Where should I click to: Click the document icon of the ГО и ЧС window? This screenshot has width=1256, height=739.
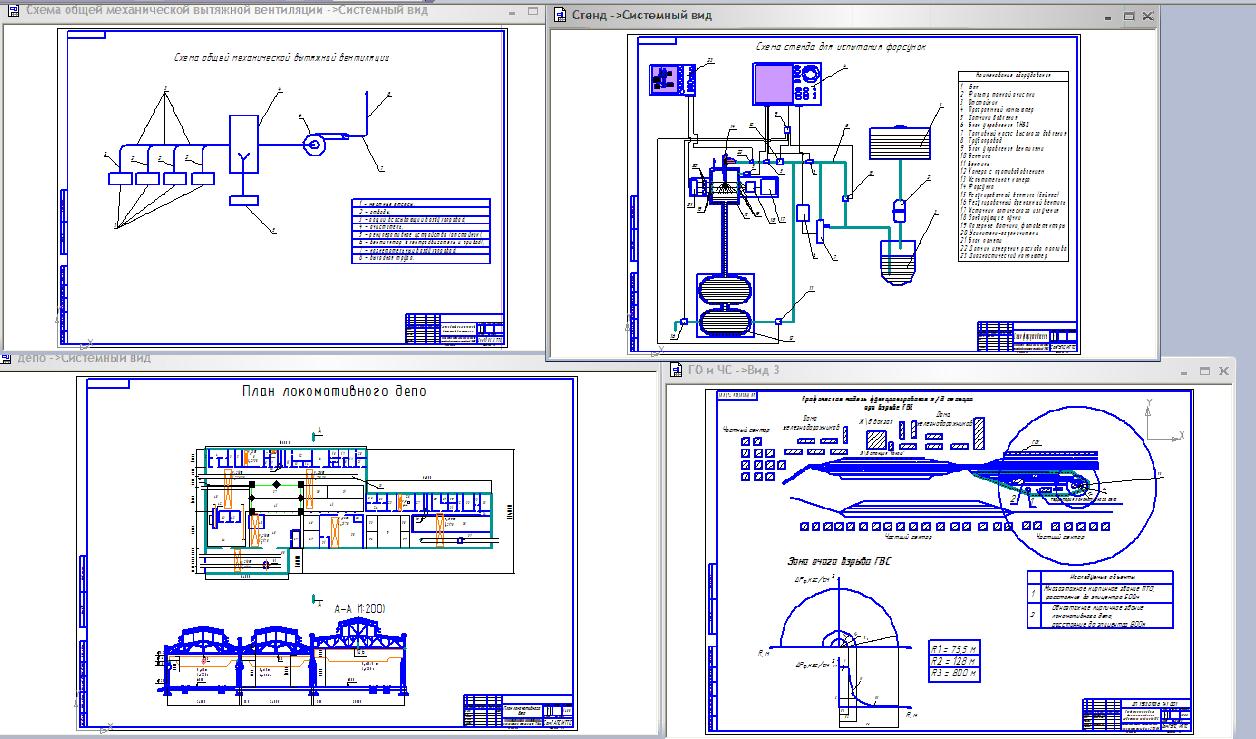[677, 370]
